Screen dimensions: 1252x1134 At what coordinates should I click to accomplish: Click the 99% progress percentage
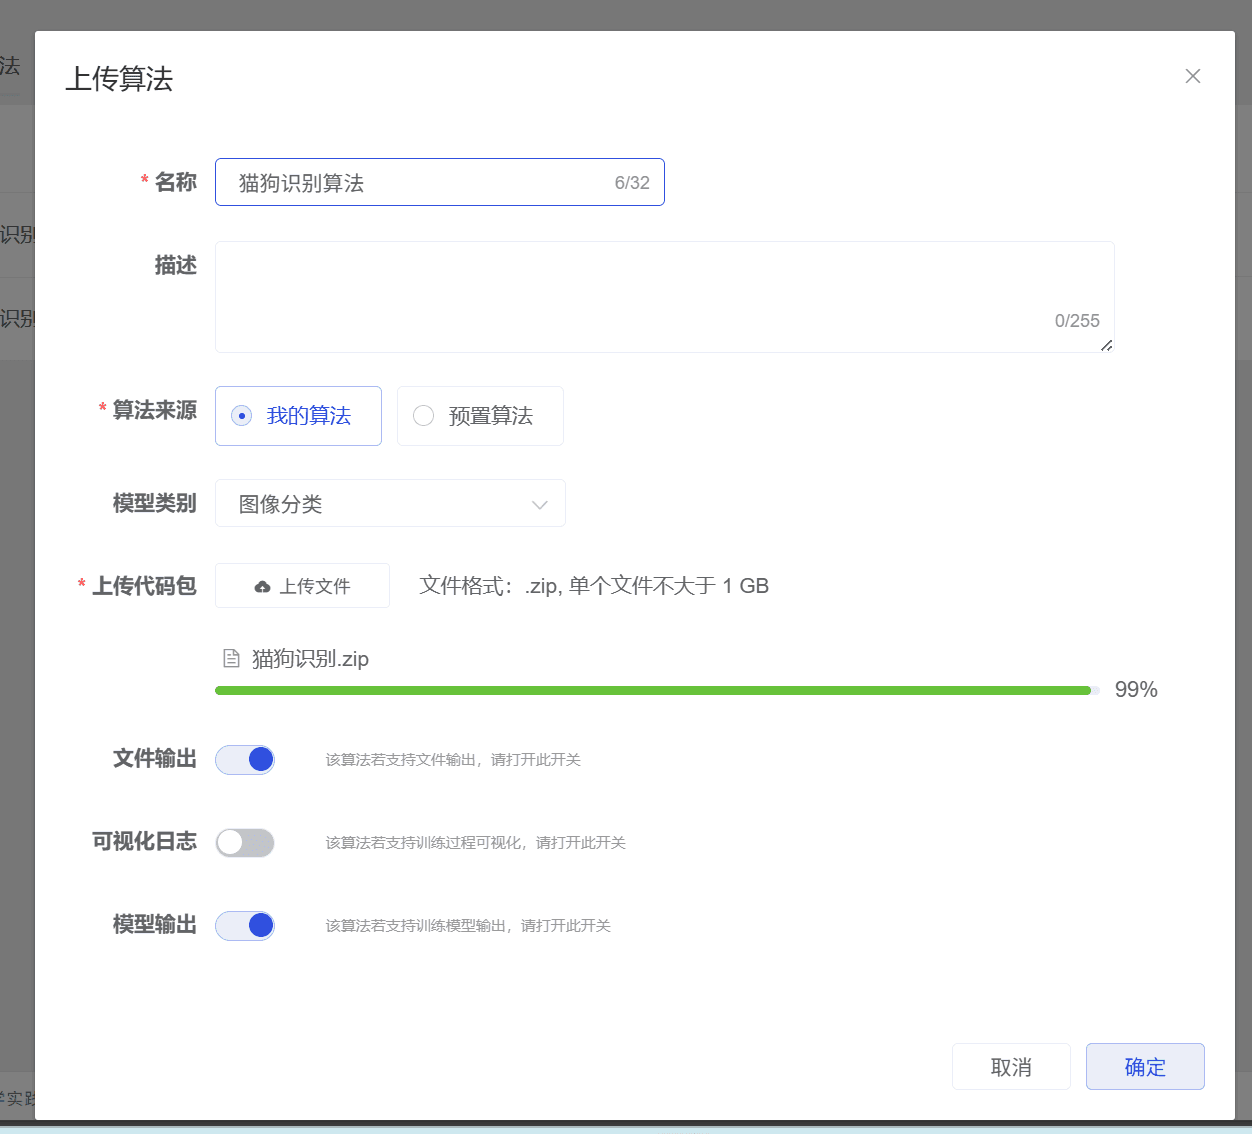pyautogui.click(x=1136, y=690)
